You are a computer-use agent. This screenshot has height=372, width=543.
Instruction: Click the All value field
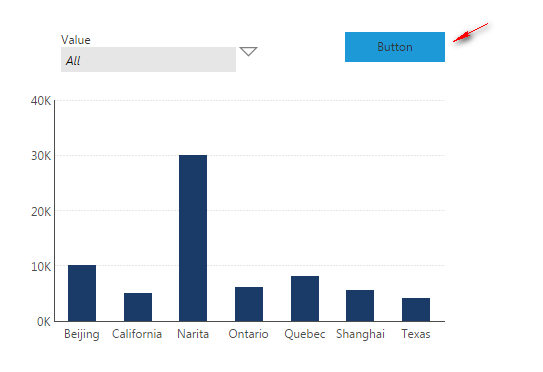tap(148, 60)
